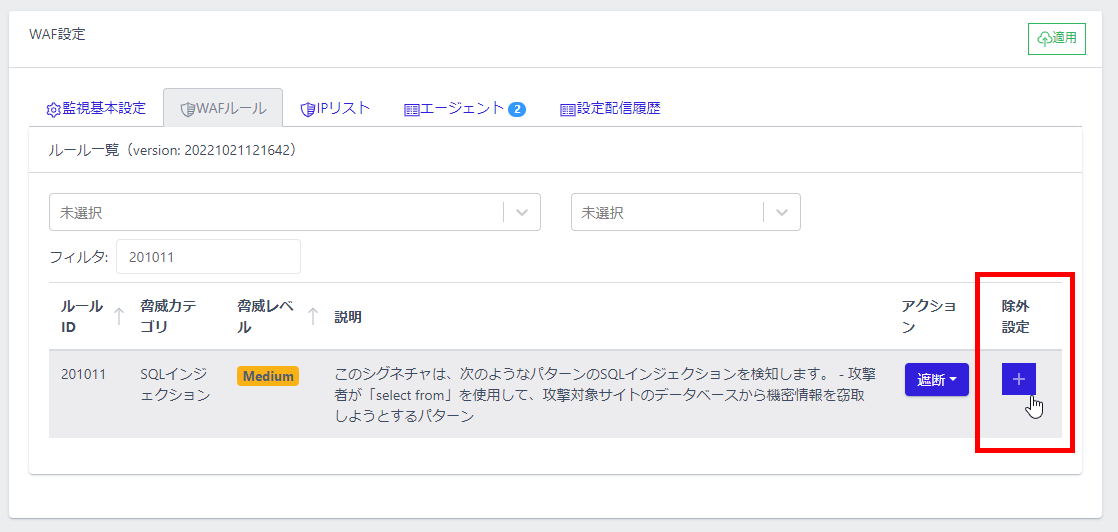
Task: Add exclusion with the plus button
Action: click(1018, 379)
